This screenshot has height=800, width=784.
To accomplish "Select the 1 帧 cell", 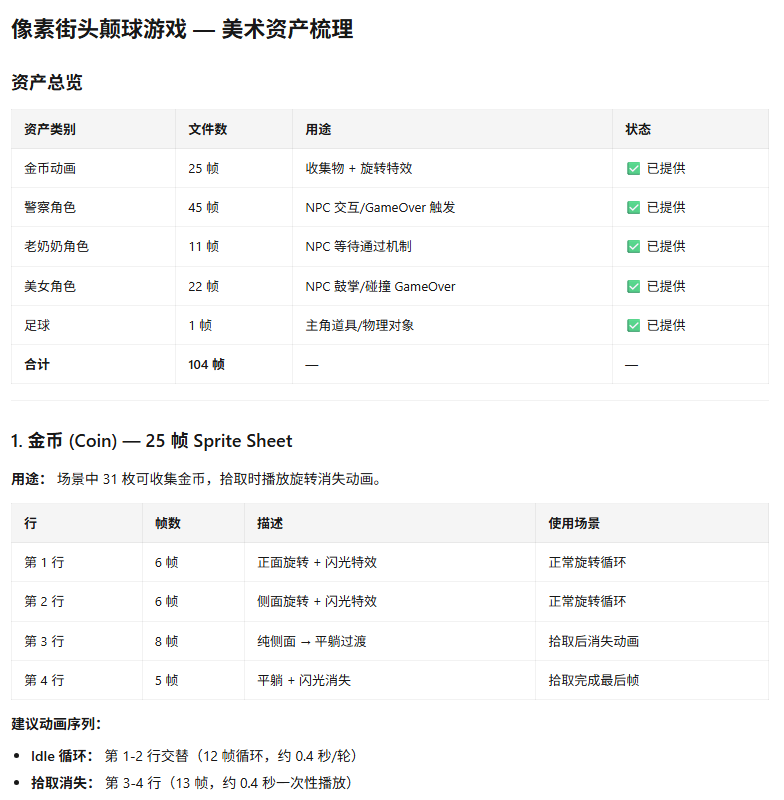I will pos(234,326).
